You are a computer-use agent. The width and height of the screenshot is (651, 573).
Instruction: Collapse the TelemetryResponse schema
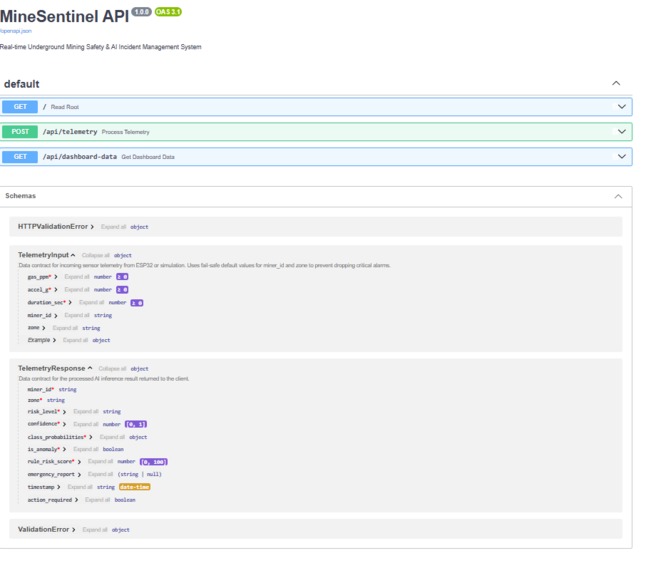coord(90,368)
